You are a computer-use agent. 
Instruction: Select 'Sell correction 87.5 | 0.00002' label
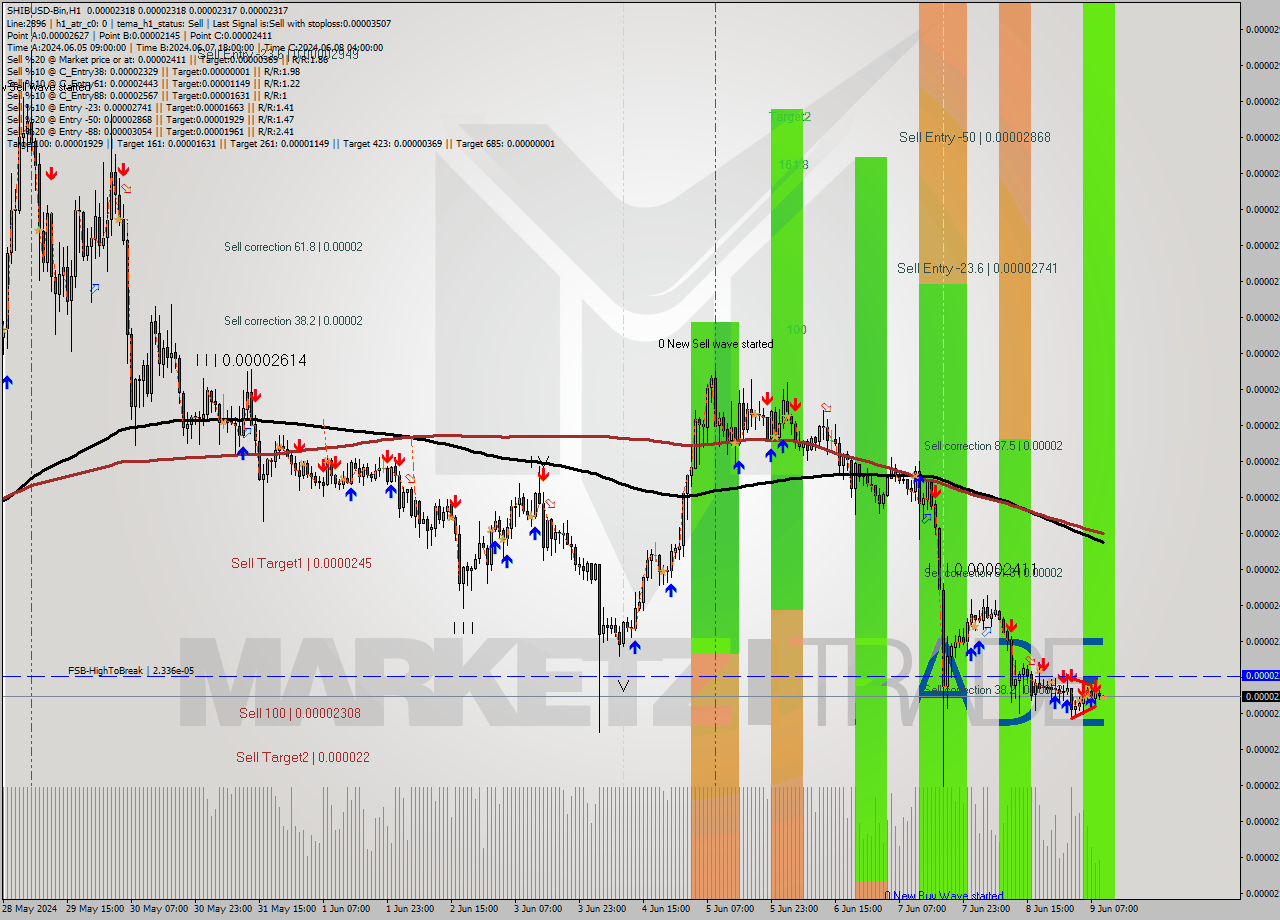point(993,446)
